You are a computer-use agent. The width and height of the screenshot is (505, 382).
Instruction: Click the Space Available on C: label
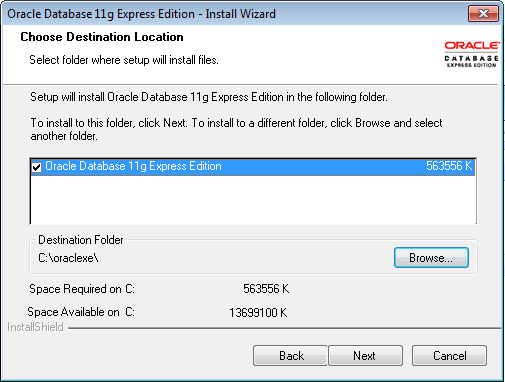point(81,312)
